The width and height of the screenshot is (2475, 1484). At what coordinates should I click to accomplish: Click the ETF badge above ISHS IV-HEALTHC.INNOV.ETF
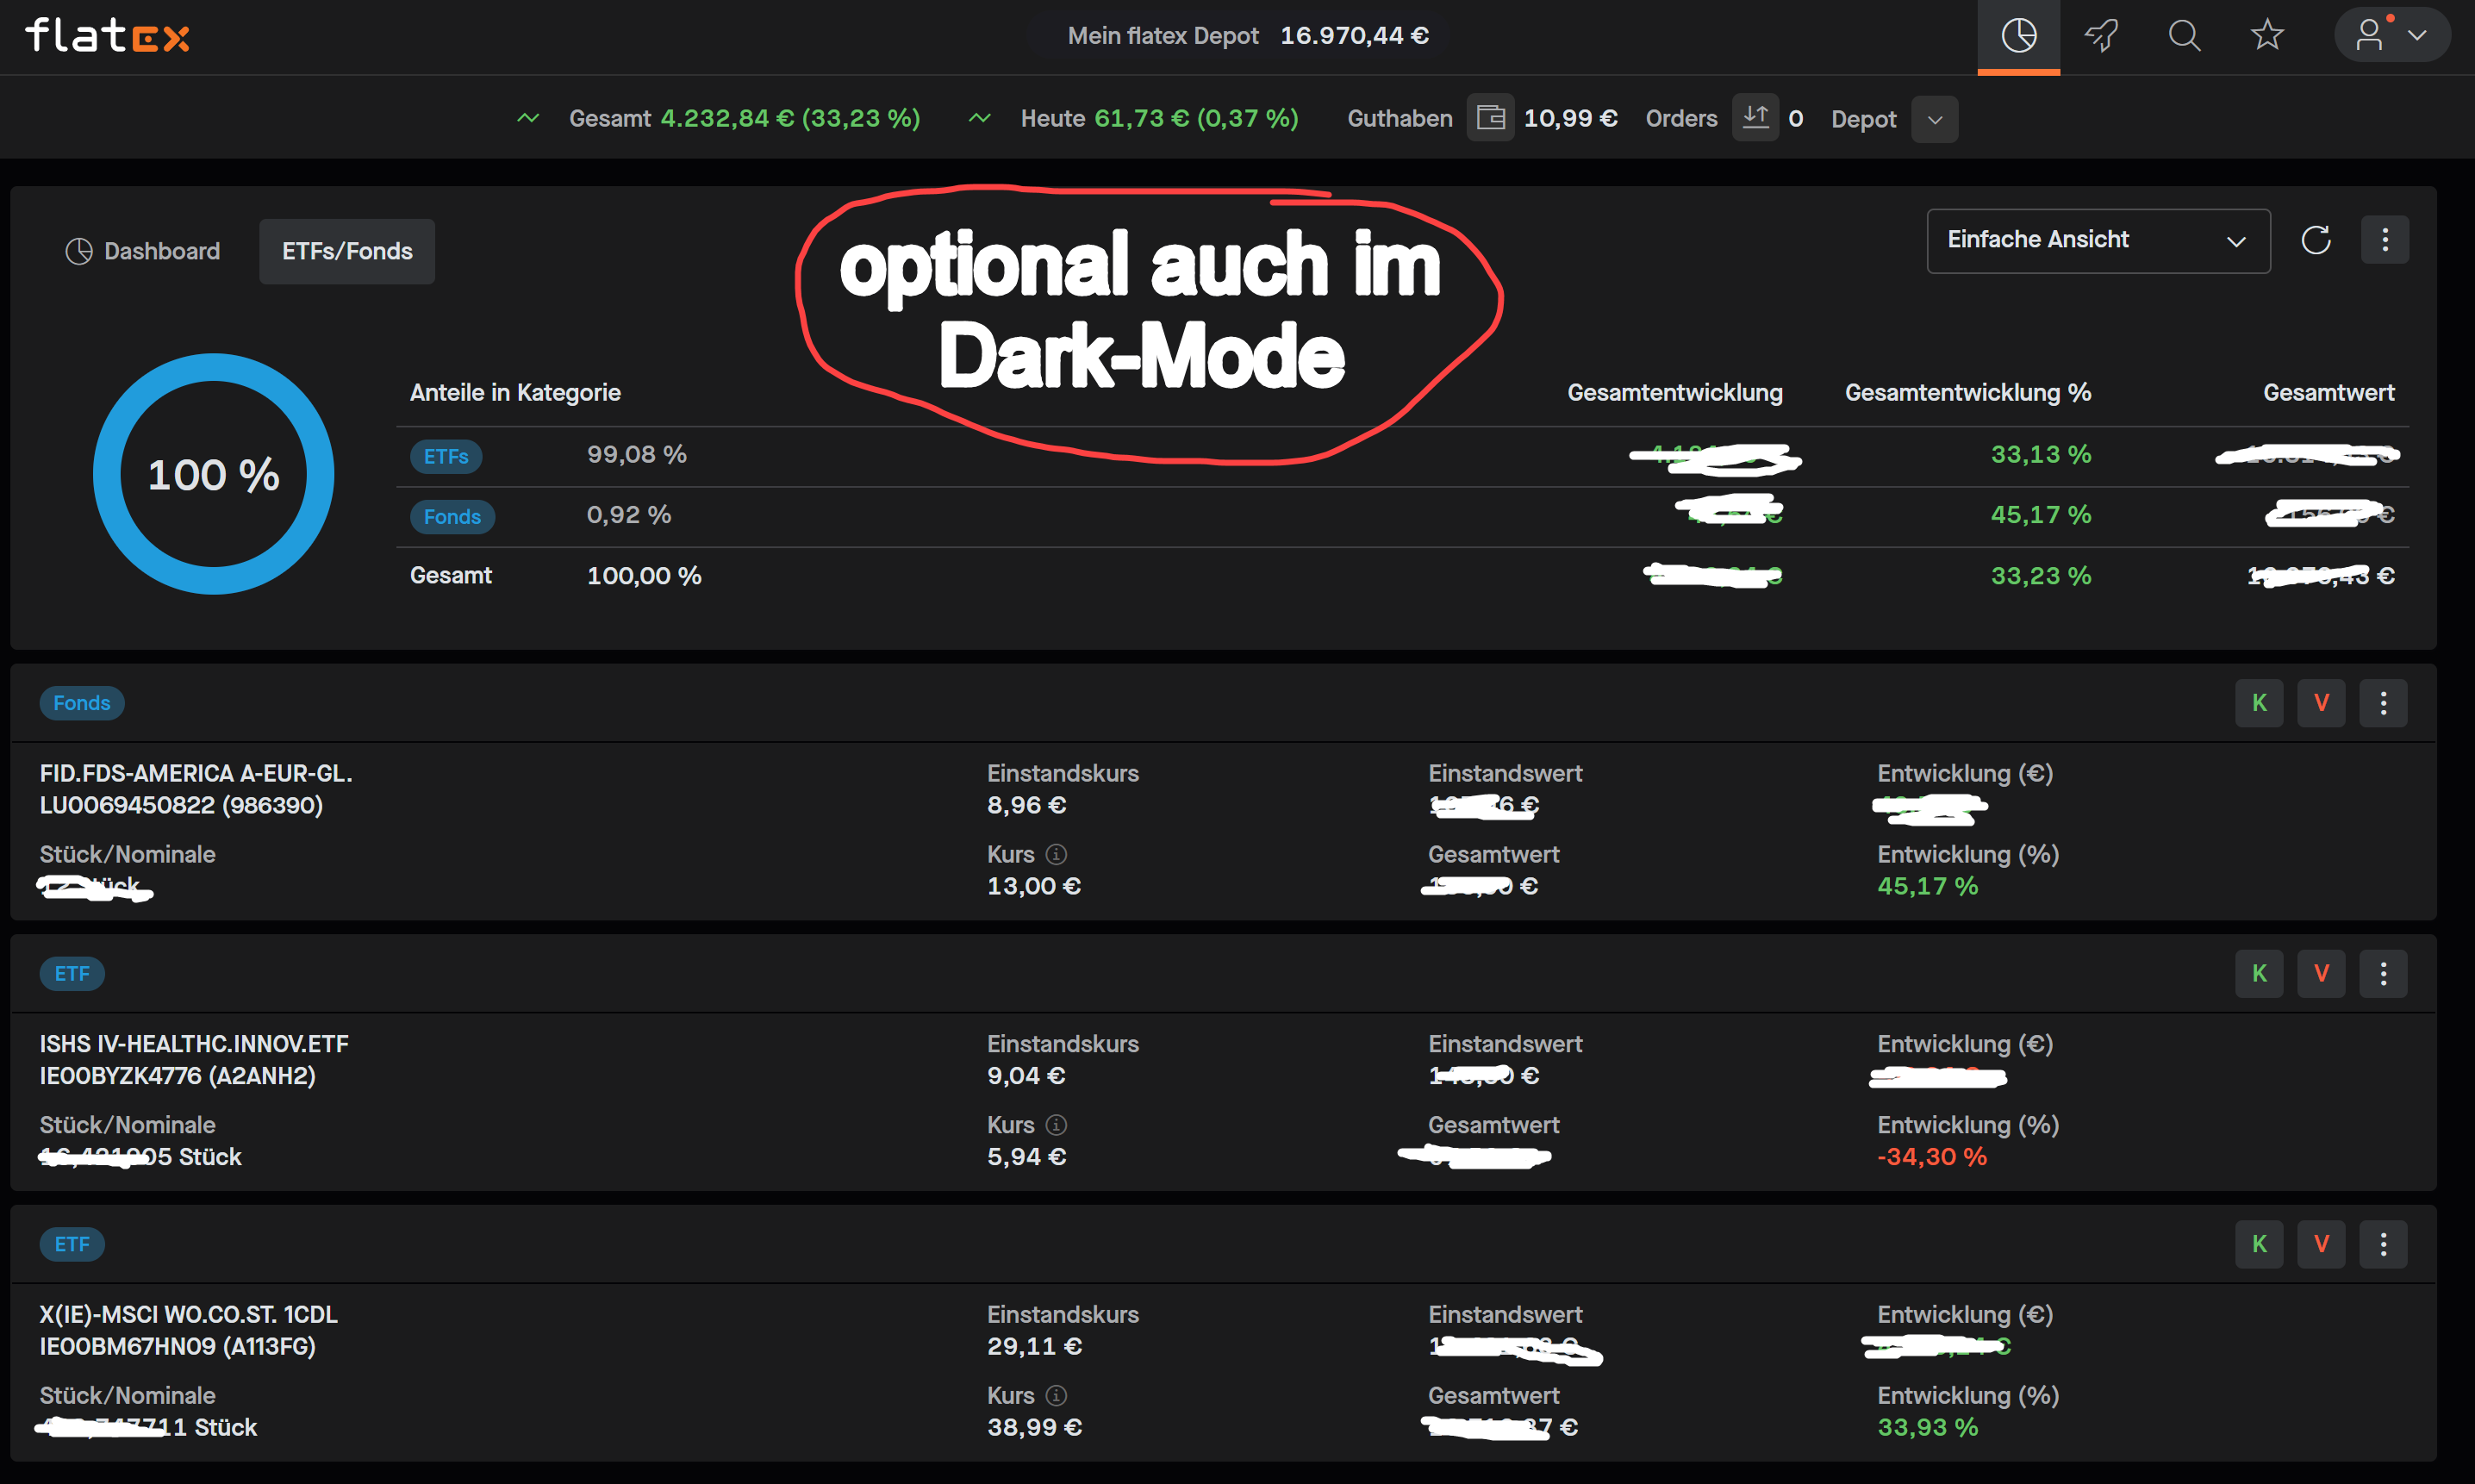(x=72, y=973)
